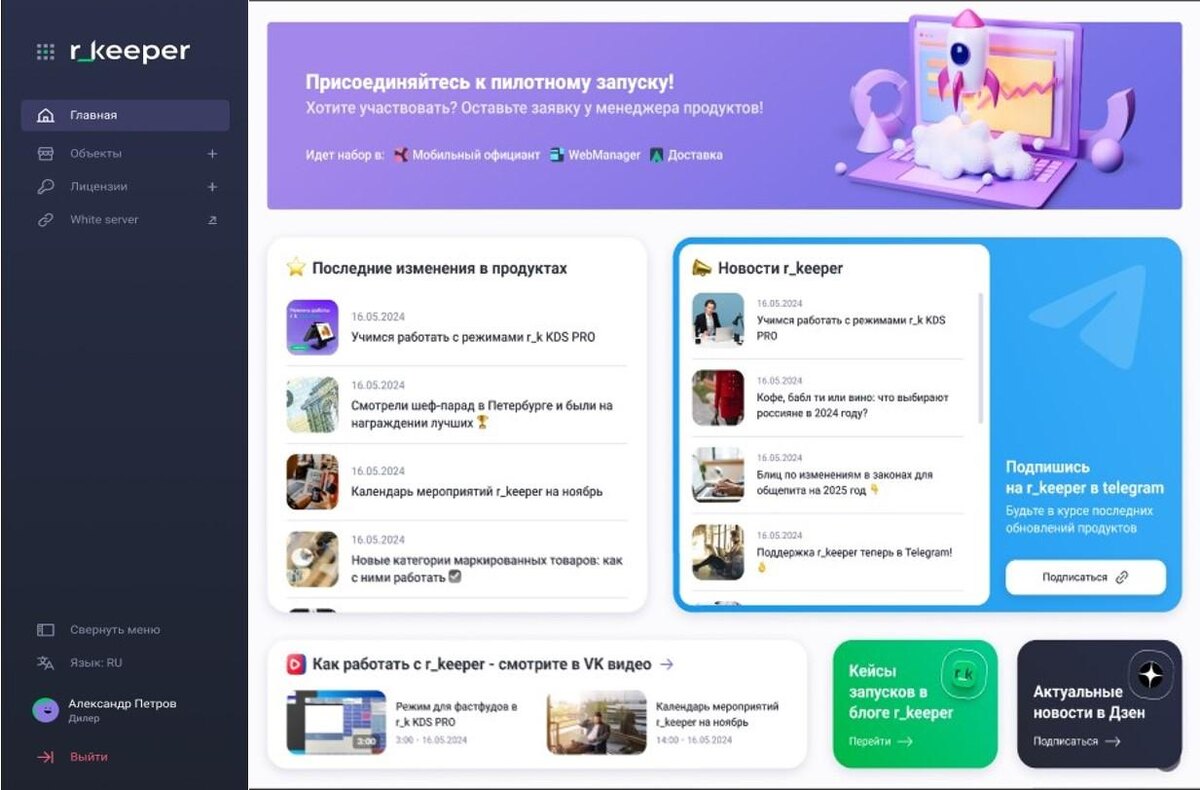Viewport: 1200px width, 790px height.
Task: Click the collapse menu panel icon
Action: pos(45,630)
